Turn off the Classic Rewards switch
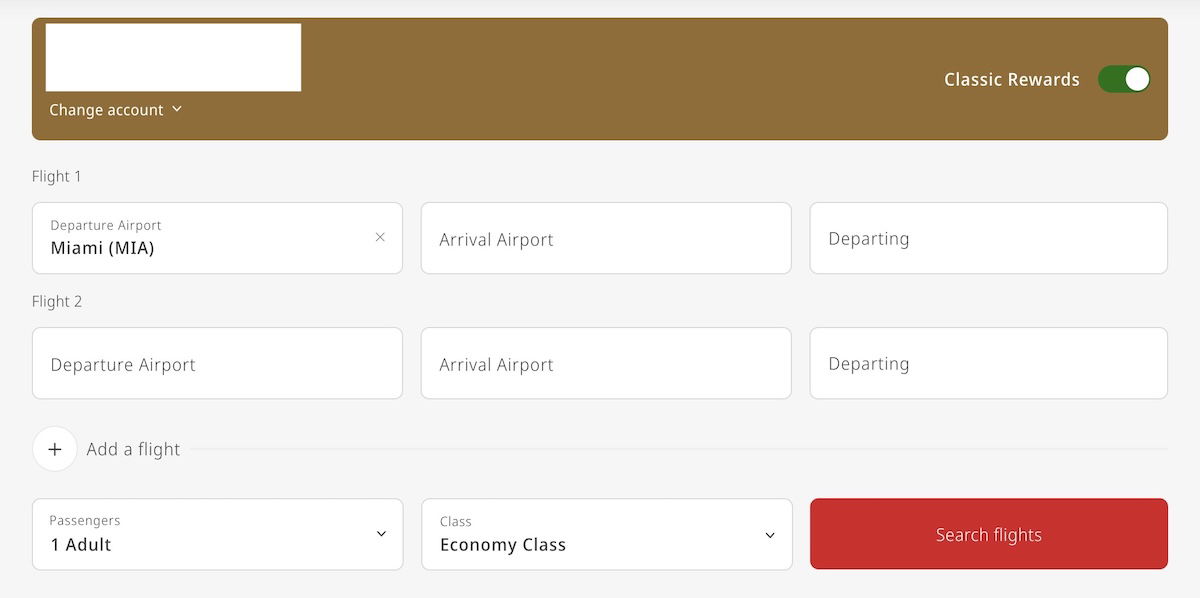Viewport: 1200px width, 598px height. 1124,80
